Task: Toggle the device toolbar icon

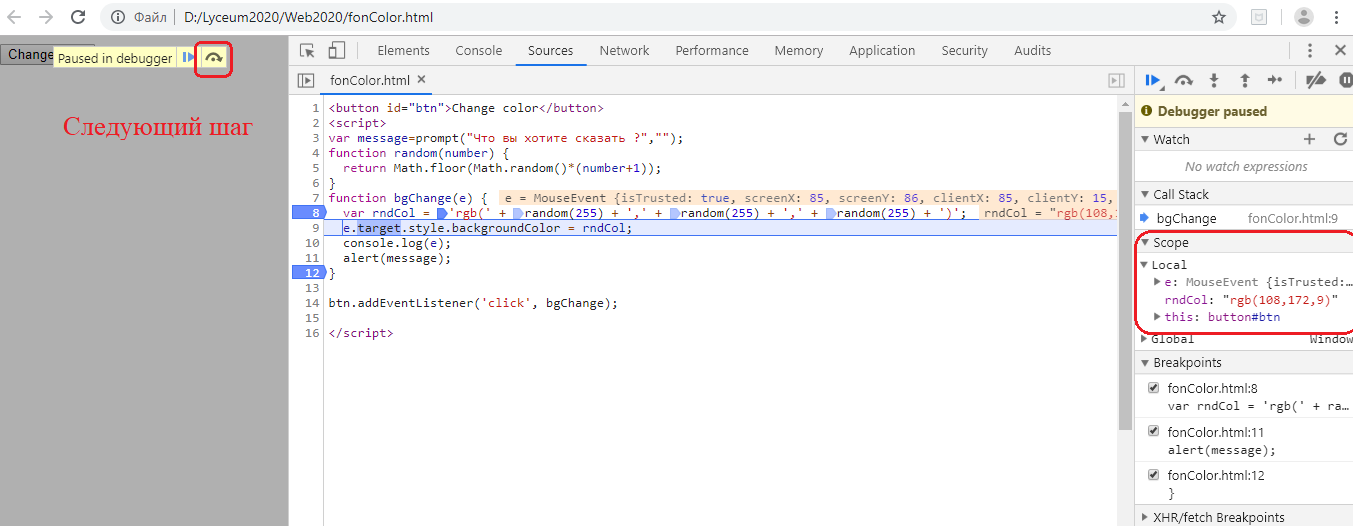Action: coord(337,51)
